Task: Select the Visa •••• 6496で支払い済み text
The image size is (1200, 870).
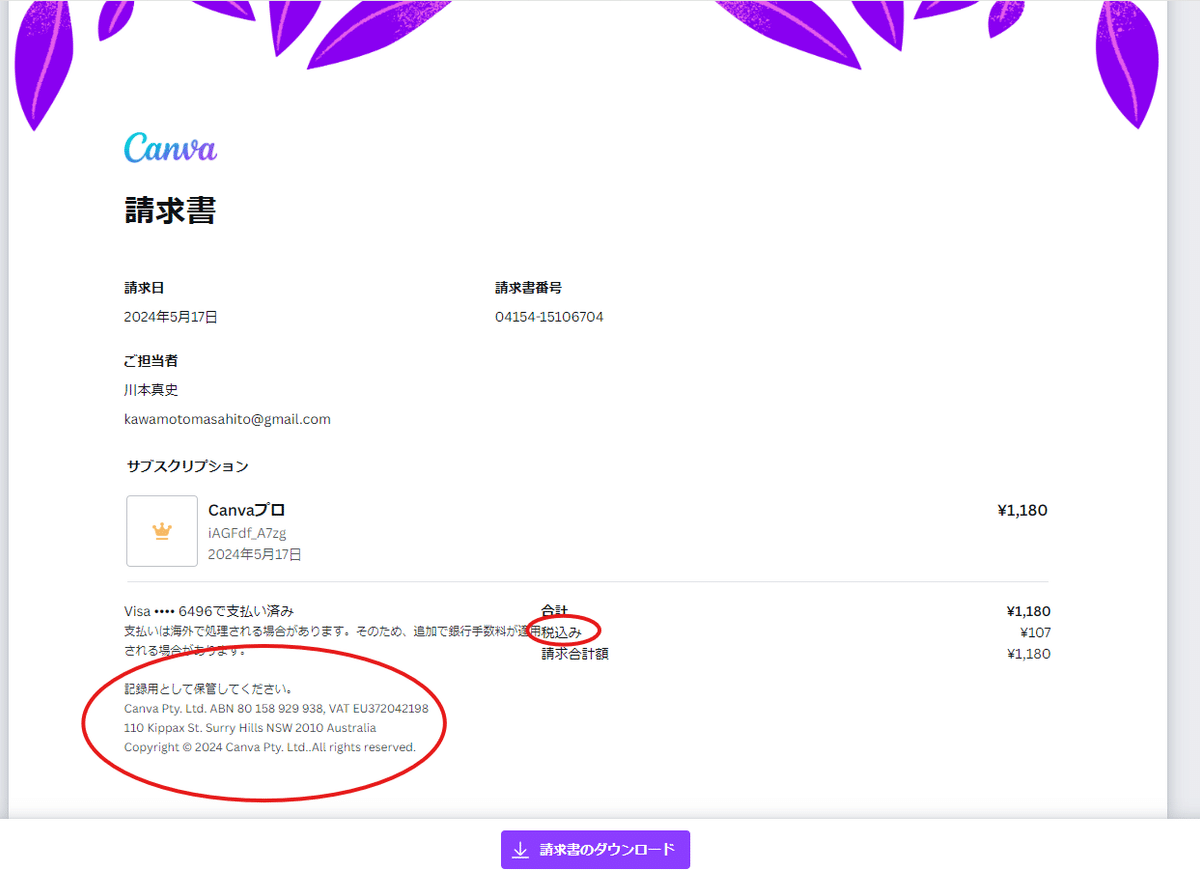Action: (209, 611)
